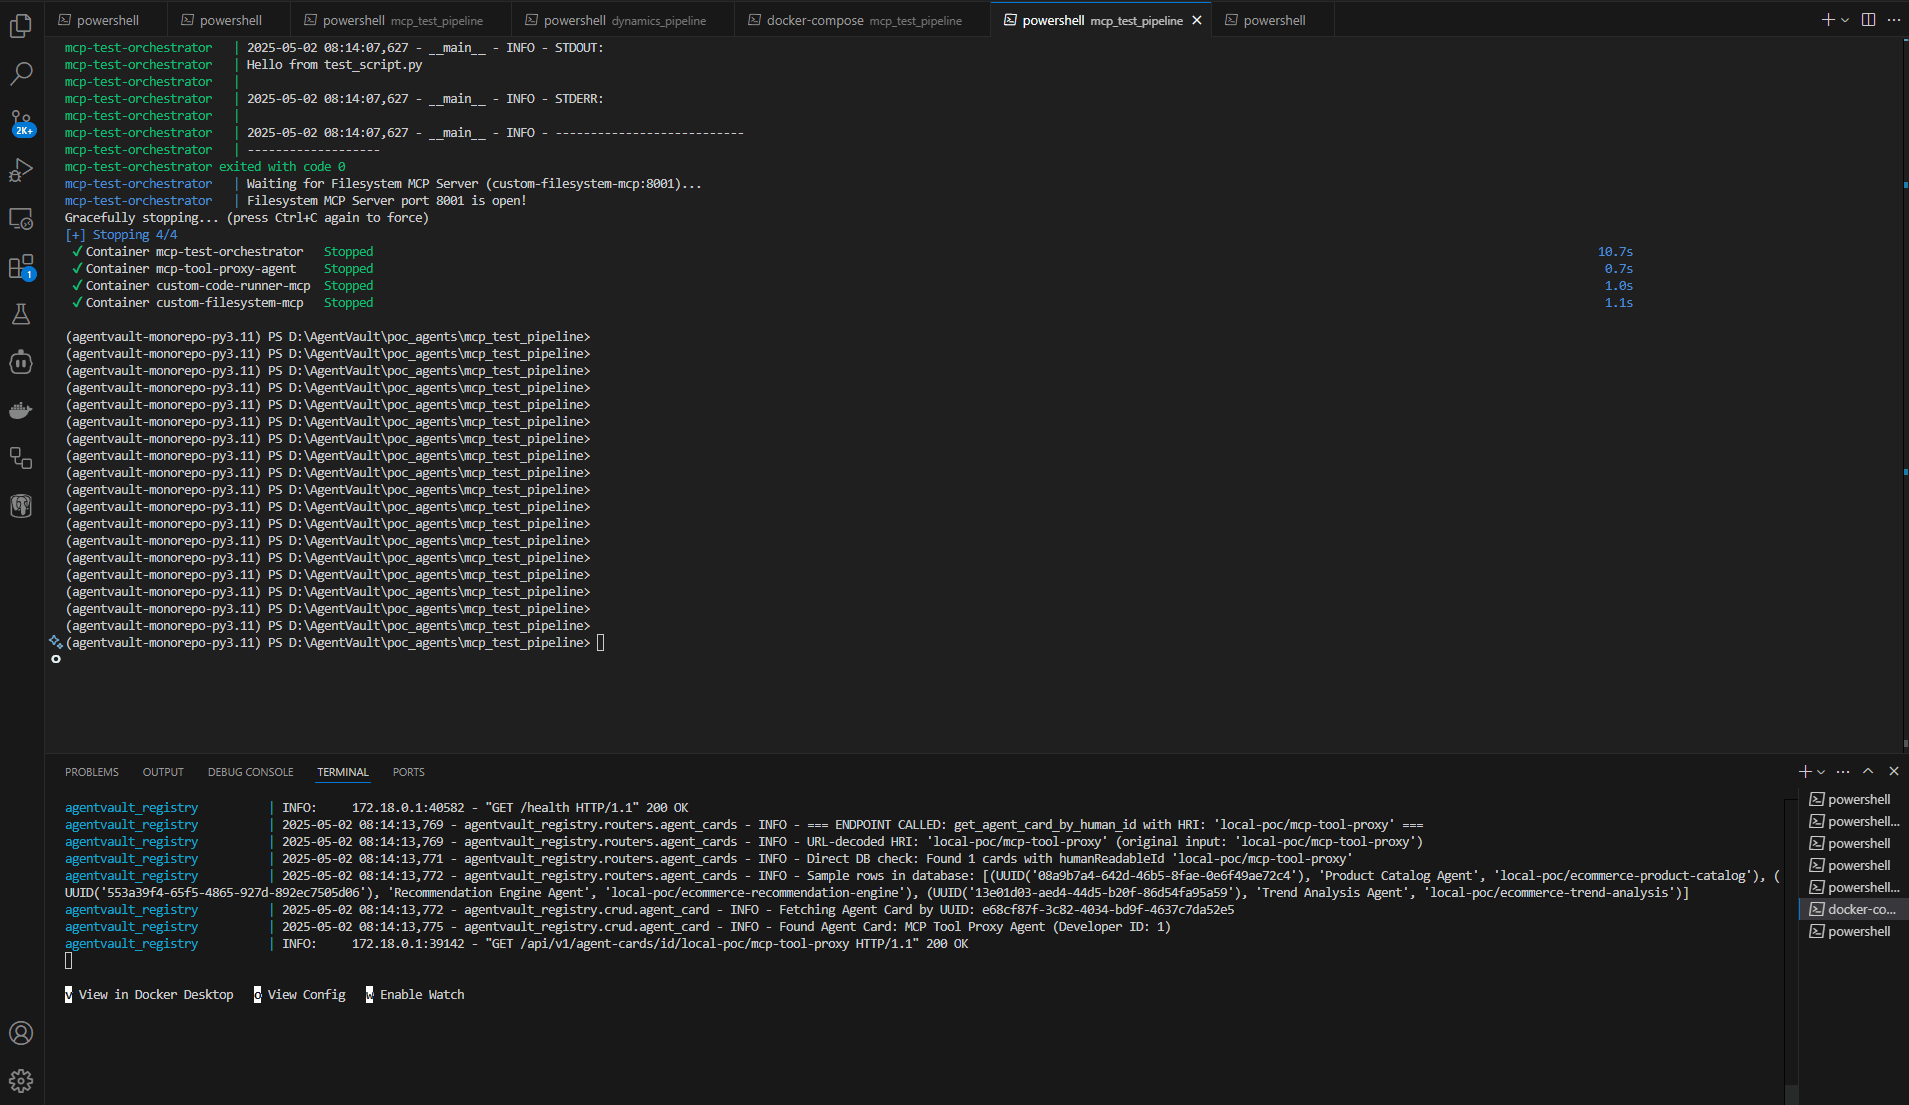Open the squares icon below Docker in the activity bar
The image size is (1909, 1105).
pos(21,458)
